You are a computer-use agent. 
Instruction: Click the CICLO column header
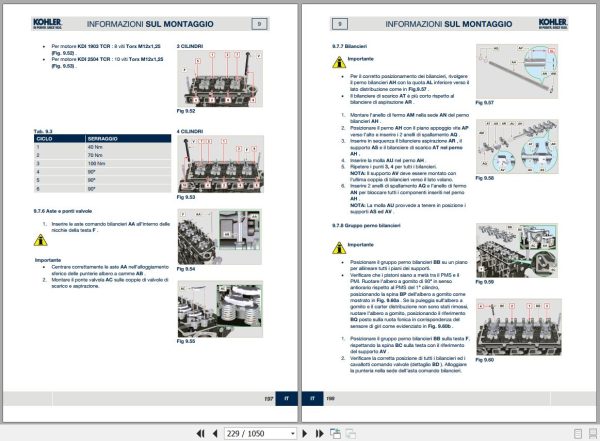[x=59, y=139]
